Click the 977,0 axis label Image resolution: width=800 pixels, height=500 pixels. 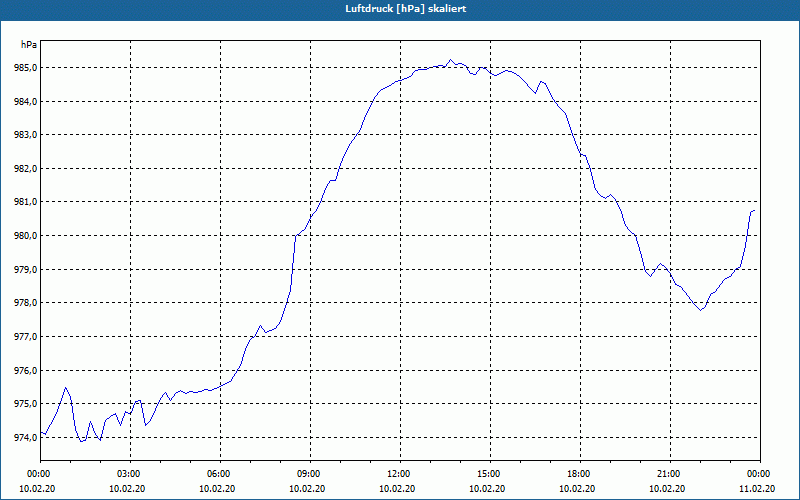click(27, 337)
